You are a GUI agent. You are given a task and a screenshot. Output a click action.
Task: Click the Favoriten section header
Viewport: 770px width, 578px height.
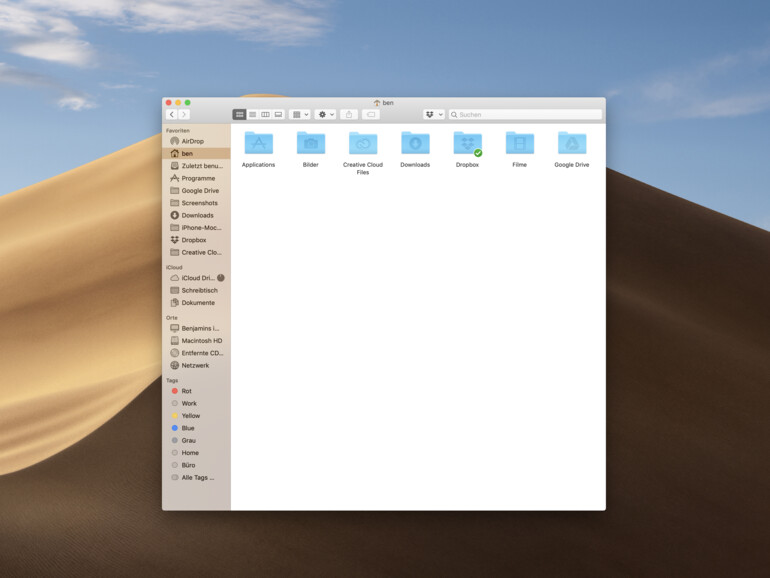point(178,131)
